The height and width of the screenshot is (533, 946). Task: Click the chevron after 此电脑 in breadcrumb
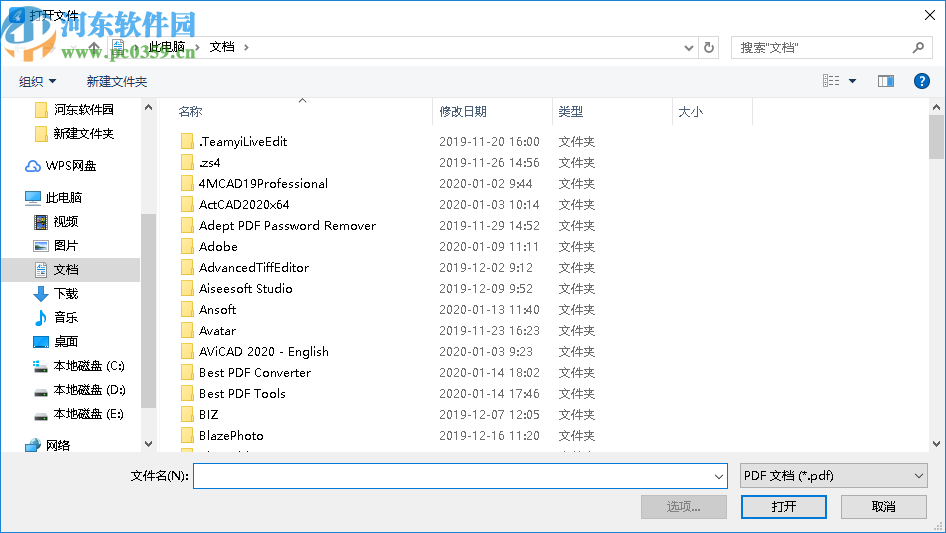point(197,47)
